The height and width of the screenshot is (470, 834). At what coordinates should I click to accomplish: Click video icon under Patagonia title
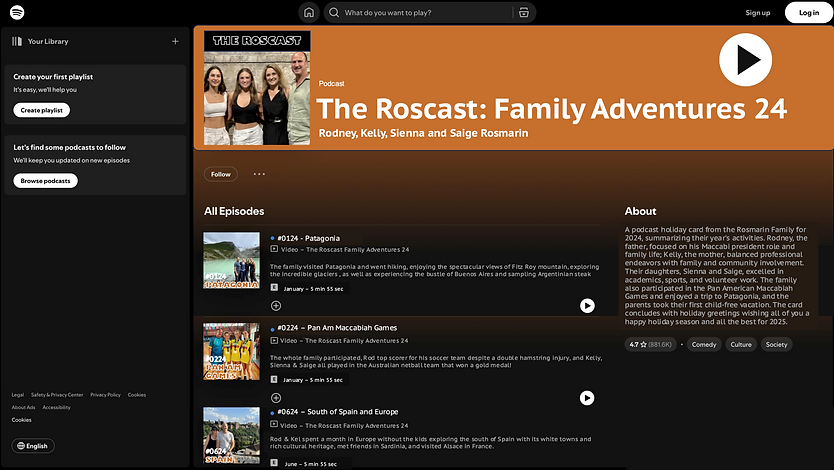click(274, 249)
